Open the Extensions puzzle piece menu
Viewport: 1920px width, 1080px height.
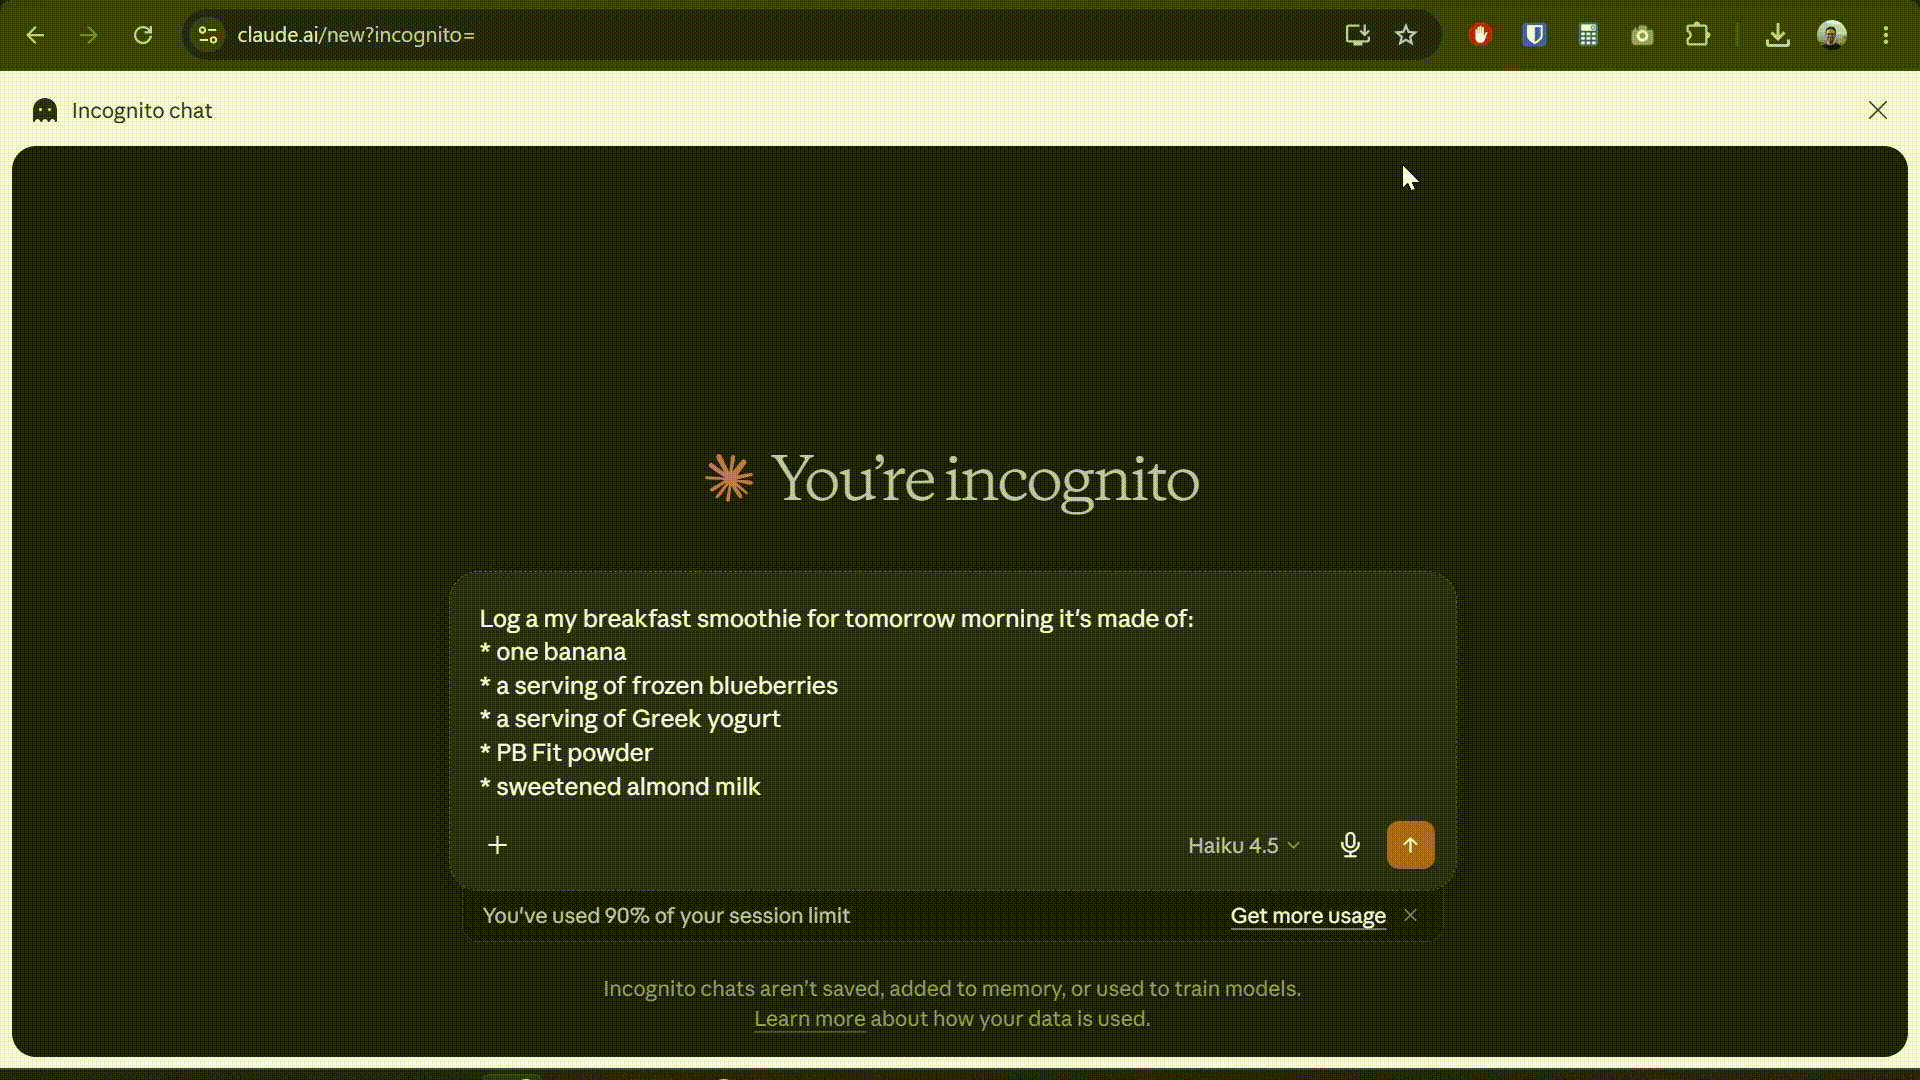pos(1697,35)
